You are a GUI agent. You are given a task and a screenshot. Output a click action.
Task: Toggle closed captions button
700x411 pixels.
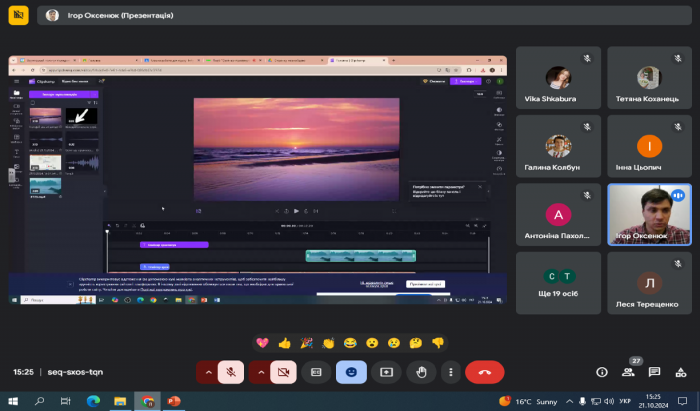pyautogui.click(x=317, y=371)
